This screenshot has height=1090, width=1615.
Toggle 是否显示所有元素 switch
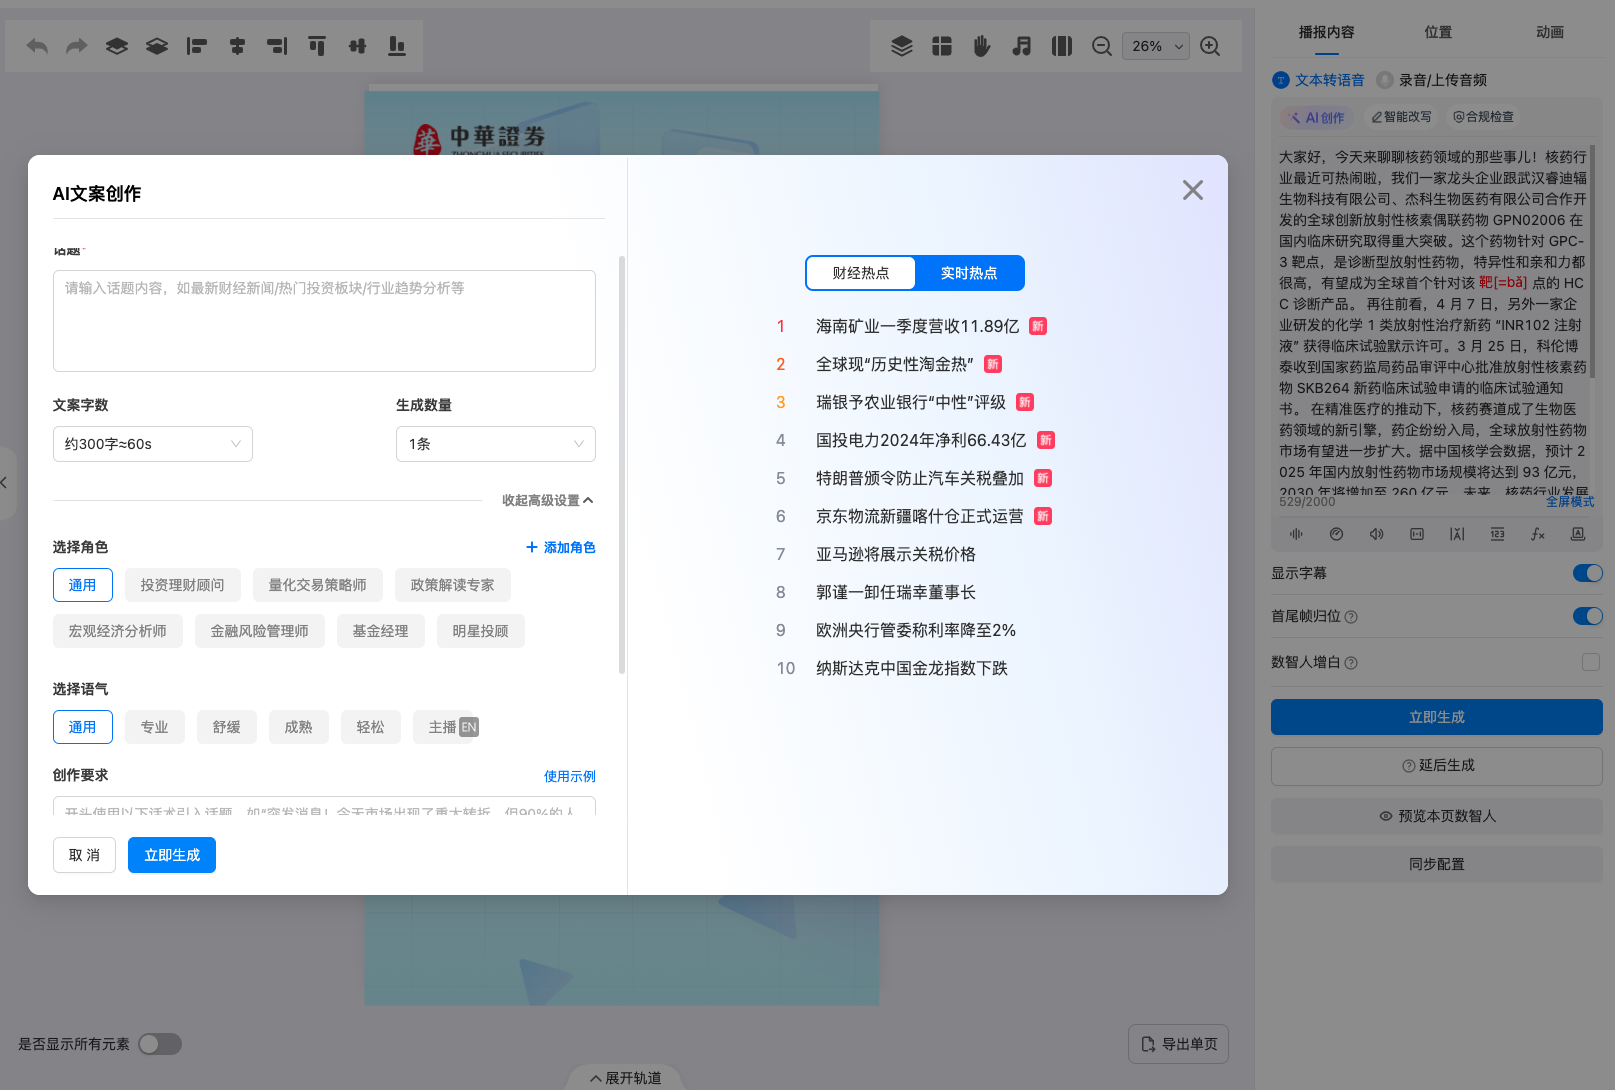(x=160, y=1044)
